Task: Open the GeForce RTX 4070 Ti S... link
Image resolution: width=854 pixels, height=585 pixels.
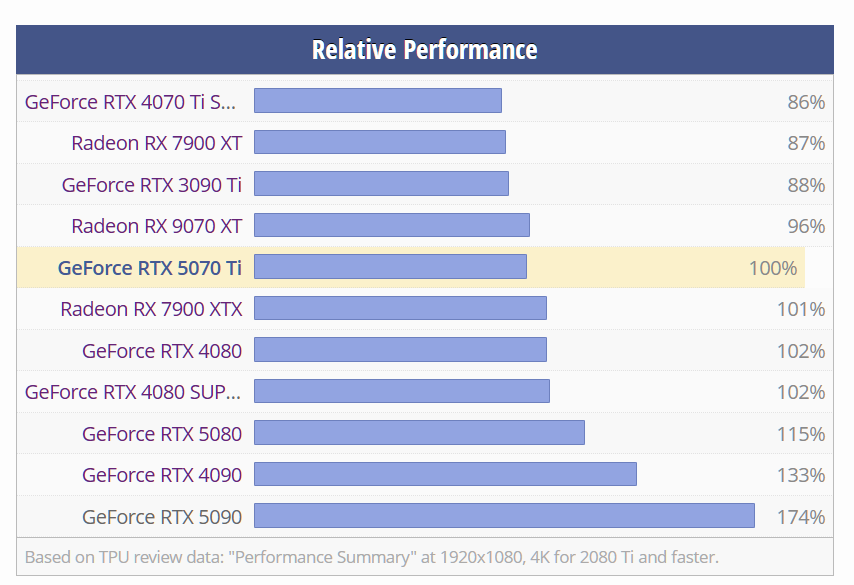Action: pos(132,102)
